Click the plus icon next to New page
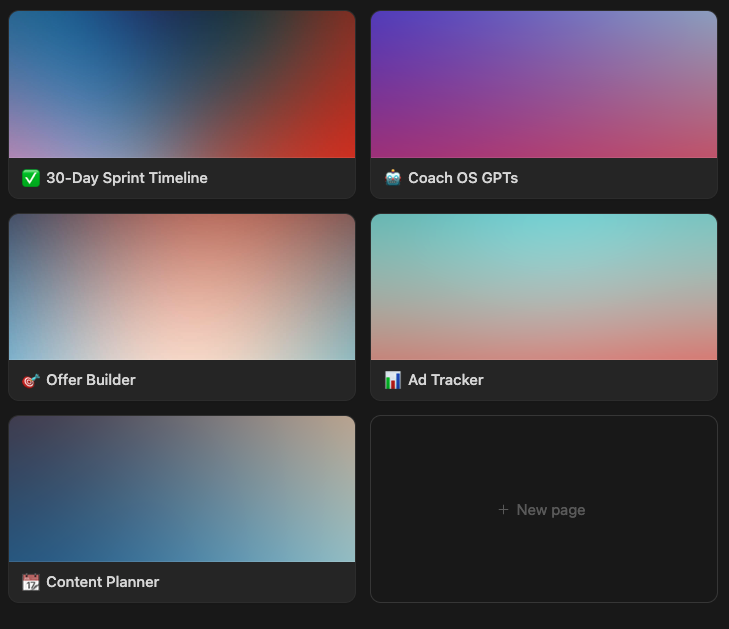The height and width of the screenshot is (629, 729). pyautogui.click(x=503, y=510)
